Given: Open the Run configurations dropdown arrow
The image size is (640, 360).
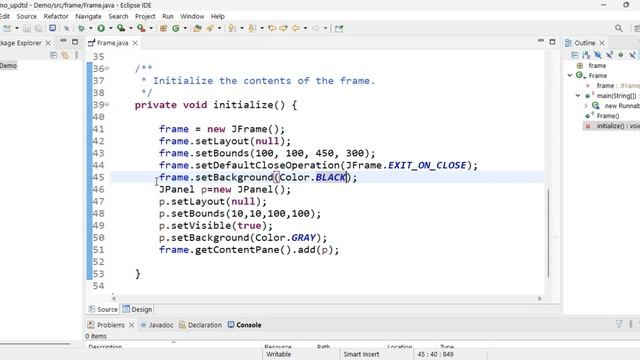Looking at the screenshot, I should (111, 28).
